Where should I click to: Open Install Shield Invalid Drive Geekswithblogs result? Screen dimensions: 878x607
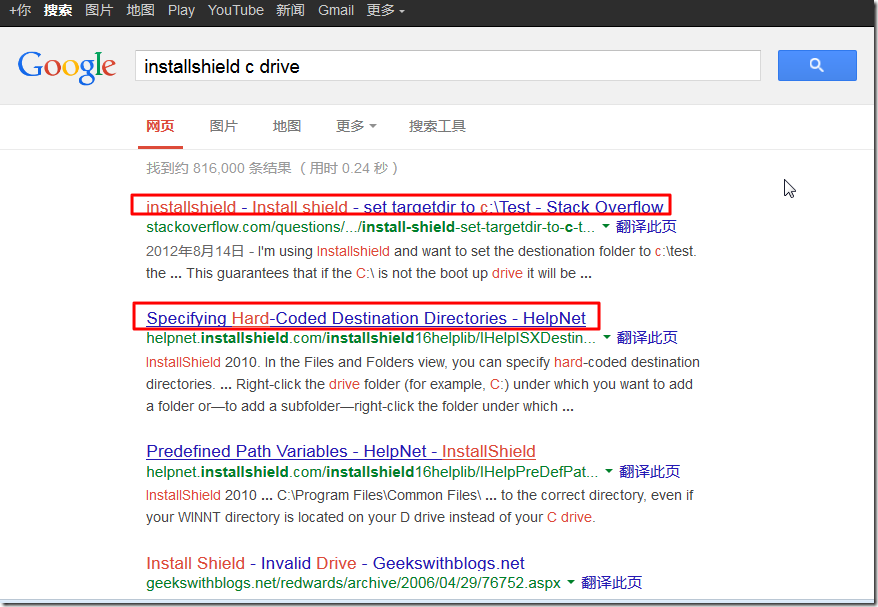pos(335,563)
